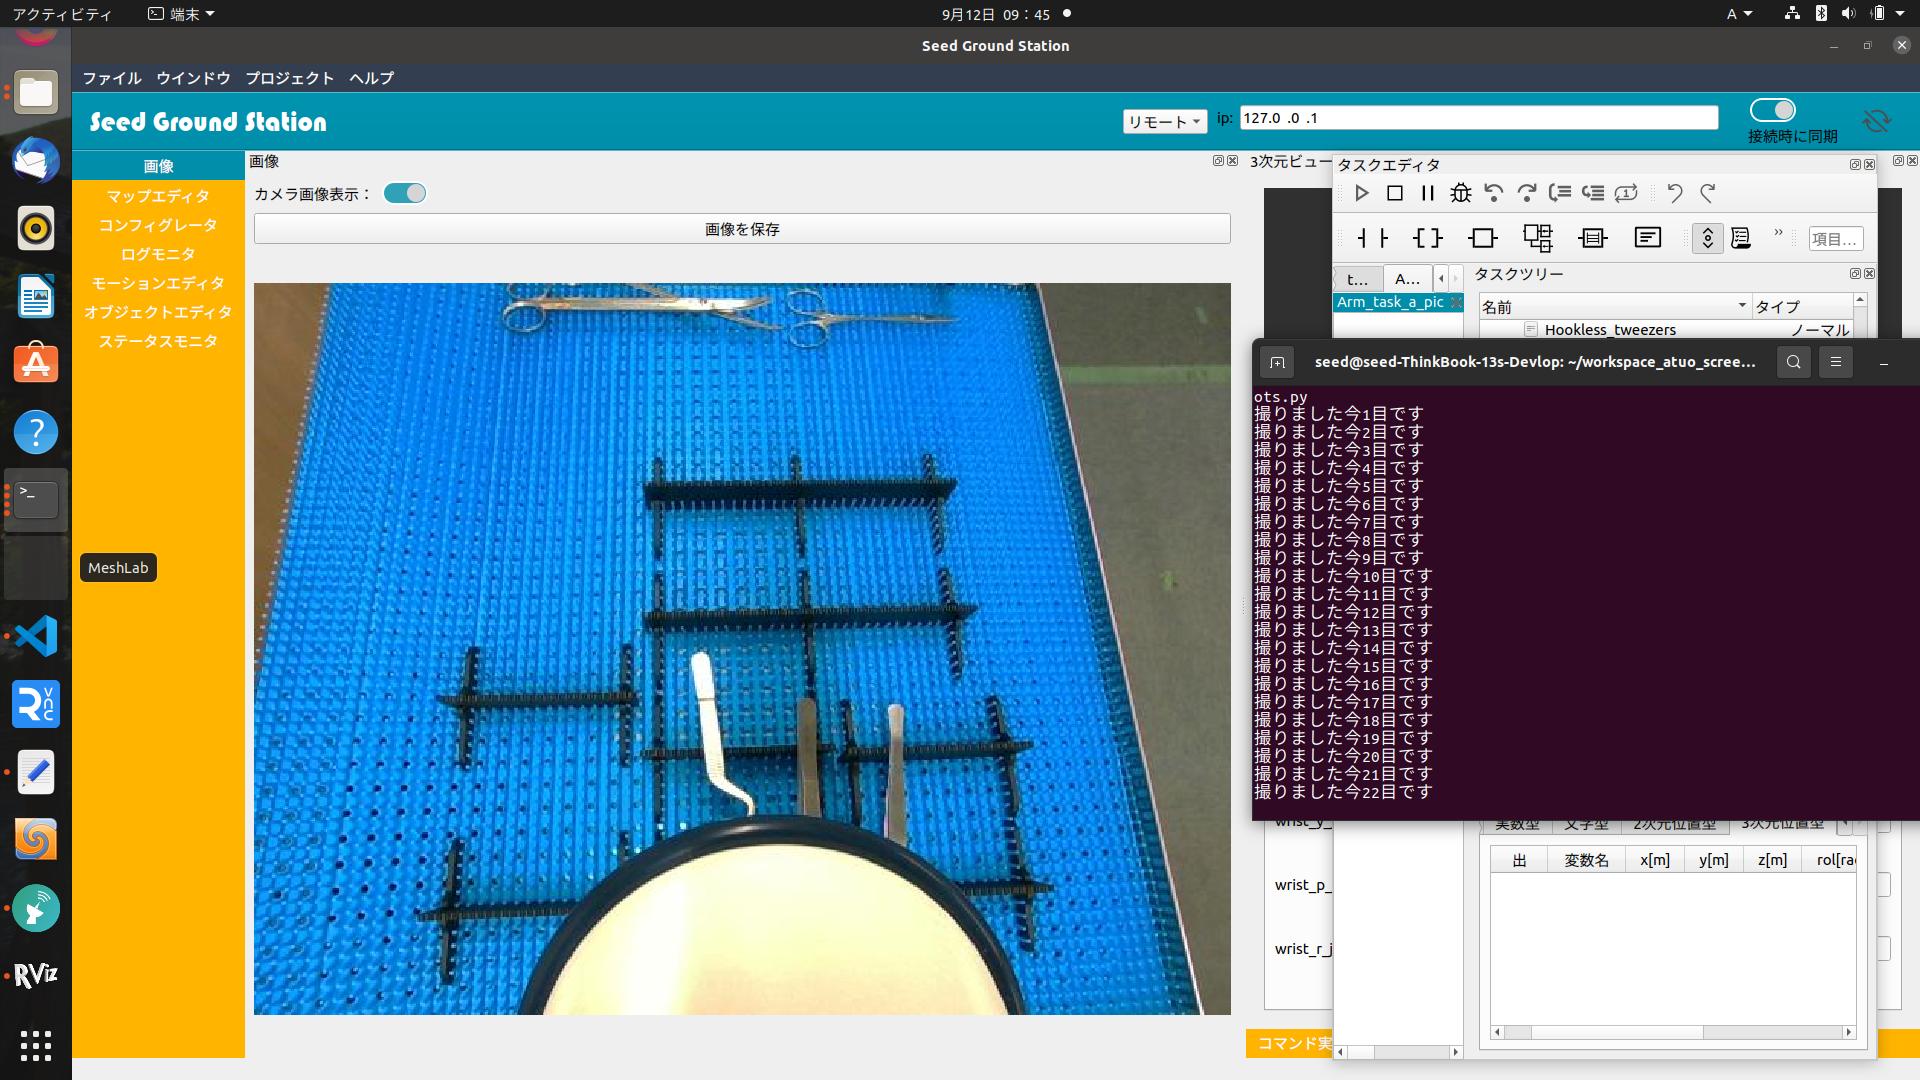Image resolution: width=1920 pixels, height=1080 pixels.
Task: Click the connection sync icon
Action: tap(1877, 121)
